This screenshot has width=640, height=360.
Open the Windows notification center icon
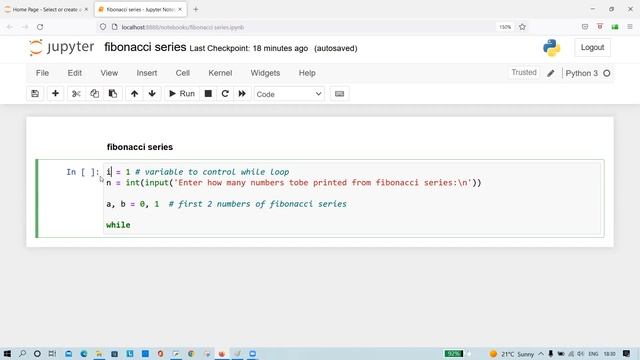pyautogui.click(x=627, y=353)
